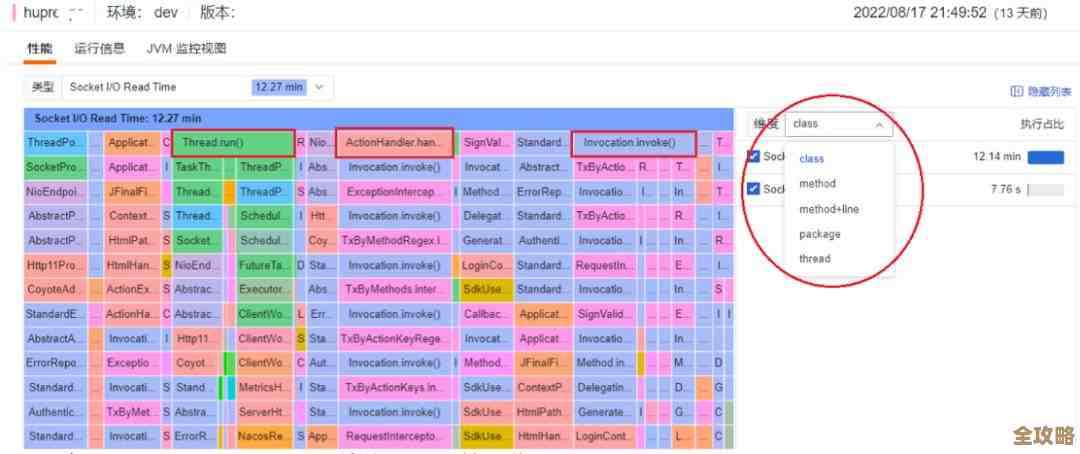Collapse the class dimension dropdown arrow
The height and width of the screenshot is (454, 1080).
(879, 124)
